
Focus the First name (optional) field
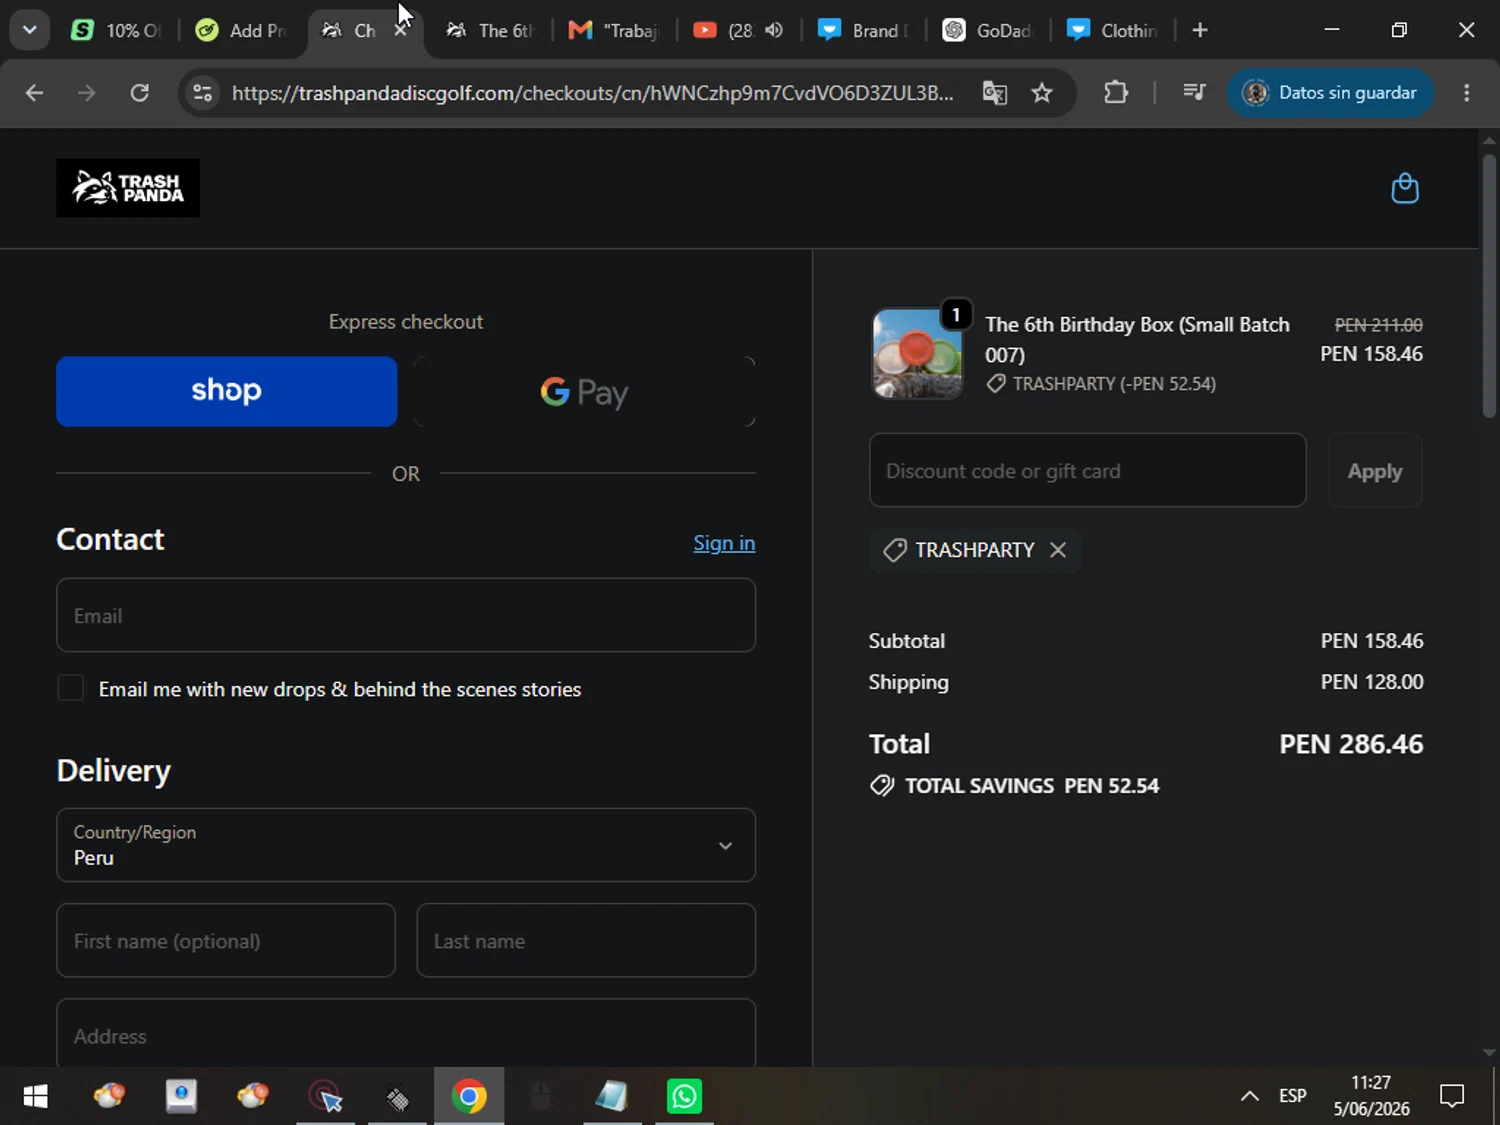pos(226,940)
